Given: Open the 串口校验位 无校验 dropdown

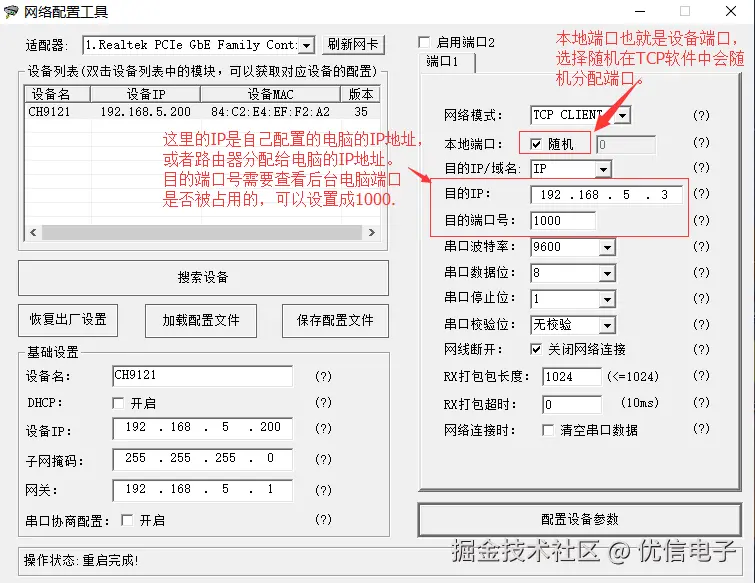Looking at the screenshot, I should tap(607, 325).
